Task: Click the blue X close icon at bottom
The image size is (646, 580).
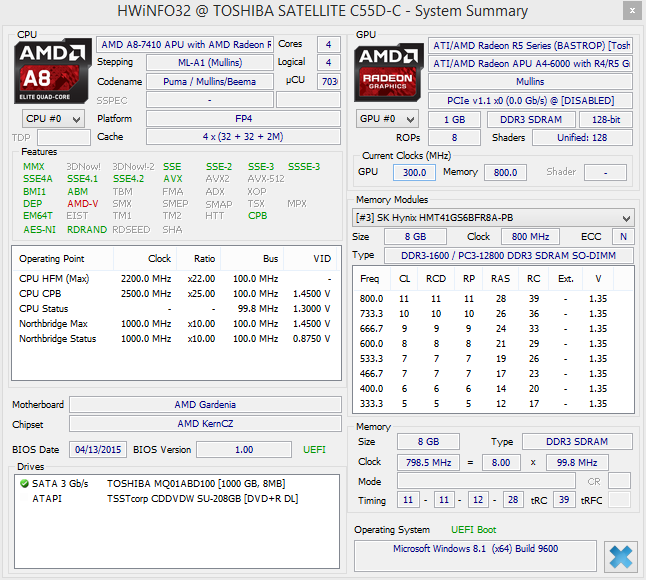Action: point(620,557)
